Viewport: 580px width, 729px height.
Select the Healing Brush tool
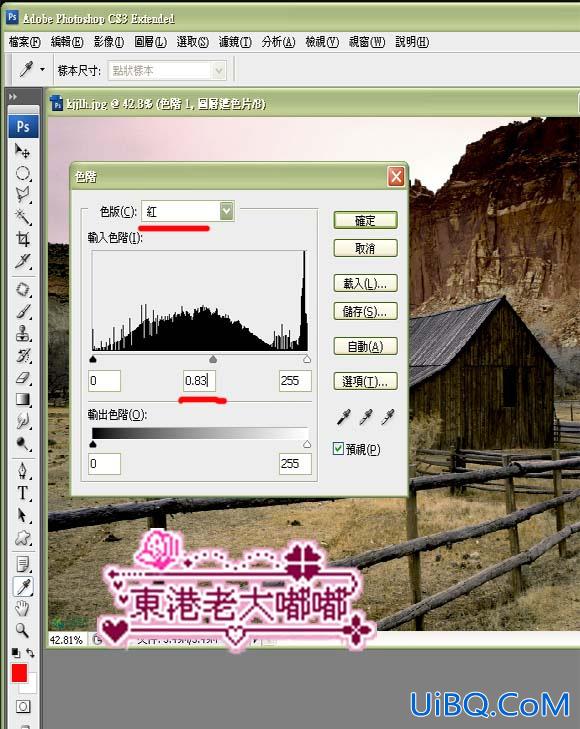pyautogui.click(x=22, y=289)
